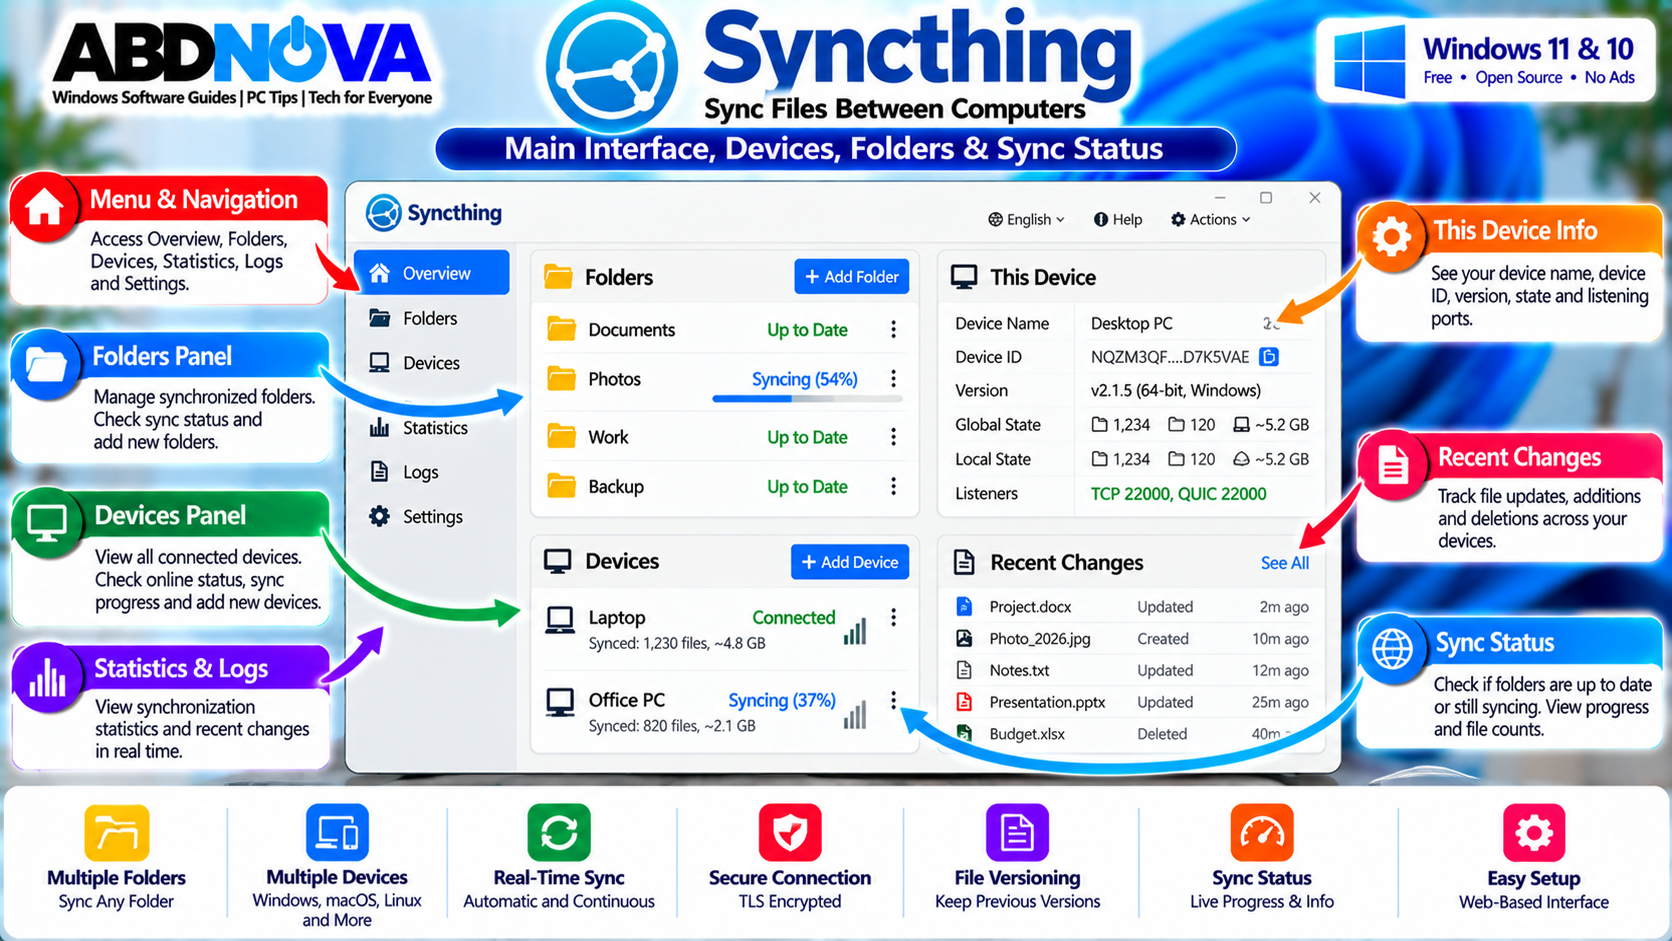Image resolution: width=1672 pixels, height=941 pixels.
Task: Open the Photos folder three-dot menu
Action: click(893, 379)
